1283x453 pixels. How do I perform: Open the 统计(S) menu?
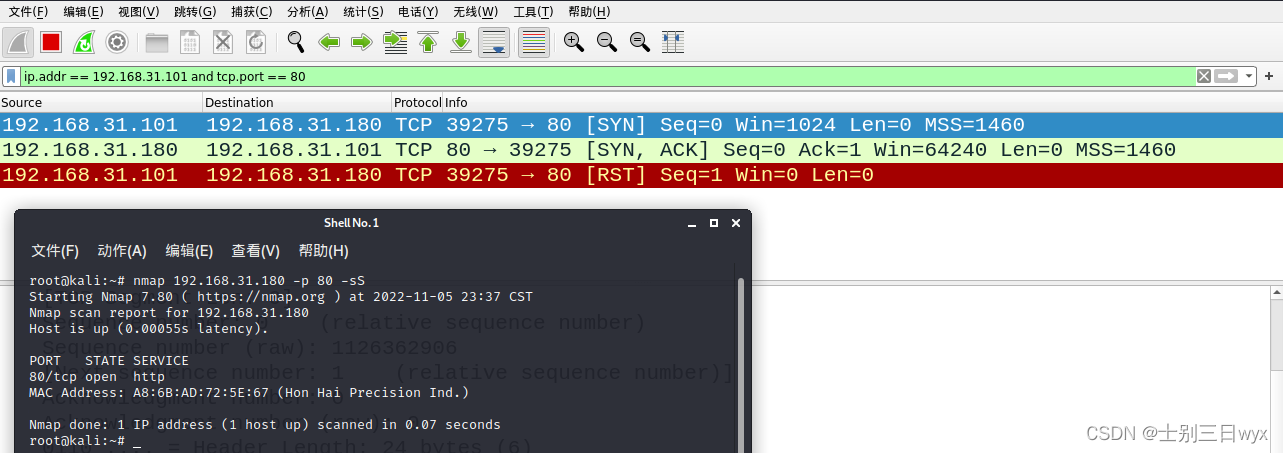tap(363, 12)
